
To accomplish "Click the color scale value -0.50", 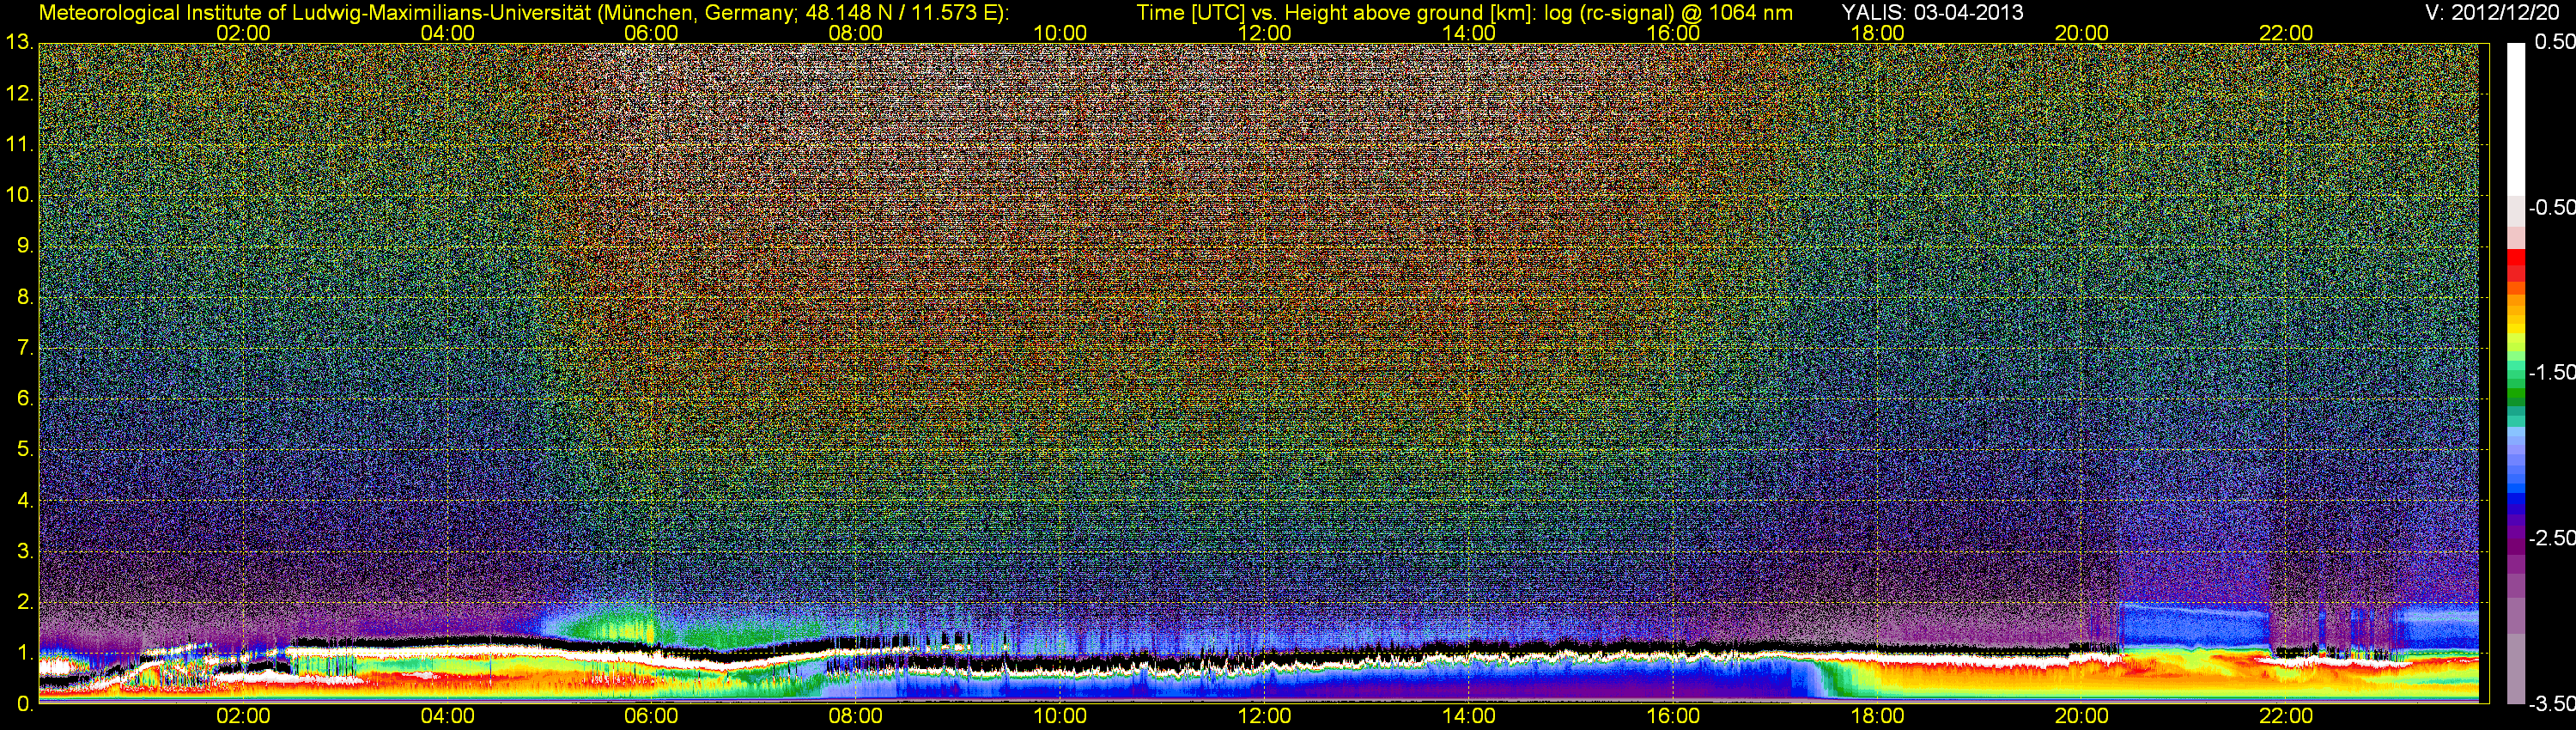I will [2550, 207].
